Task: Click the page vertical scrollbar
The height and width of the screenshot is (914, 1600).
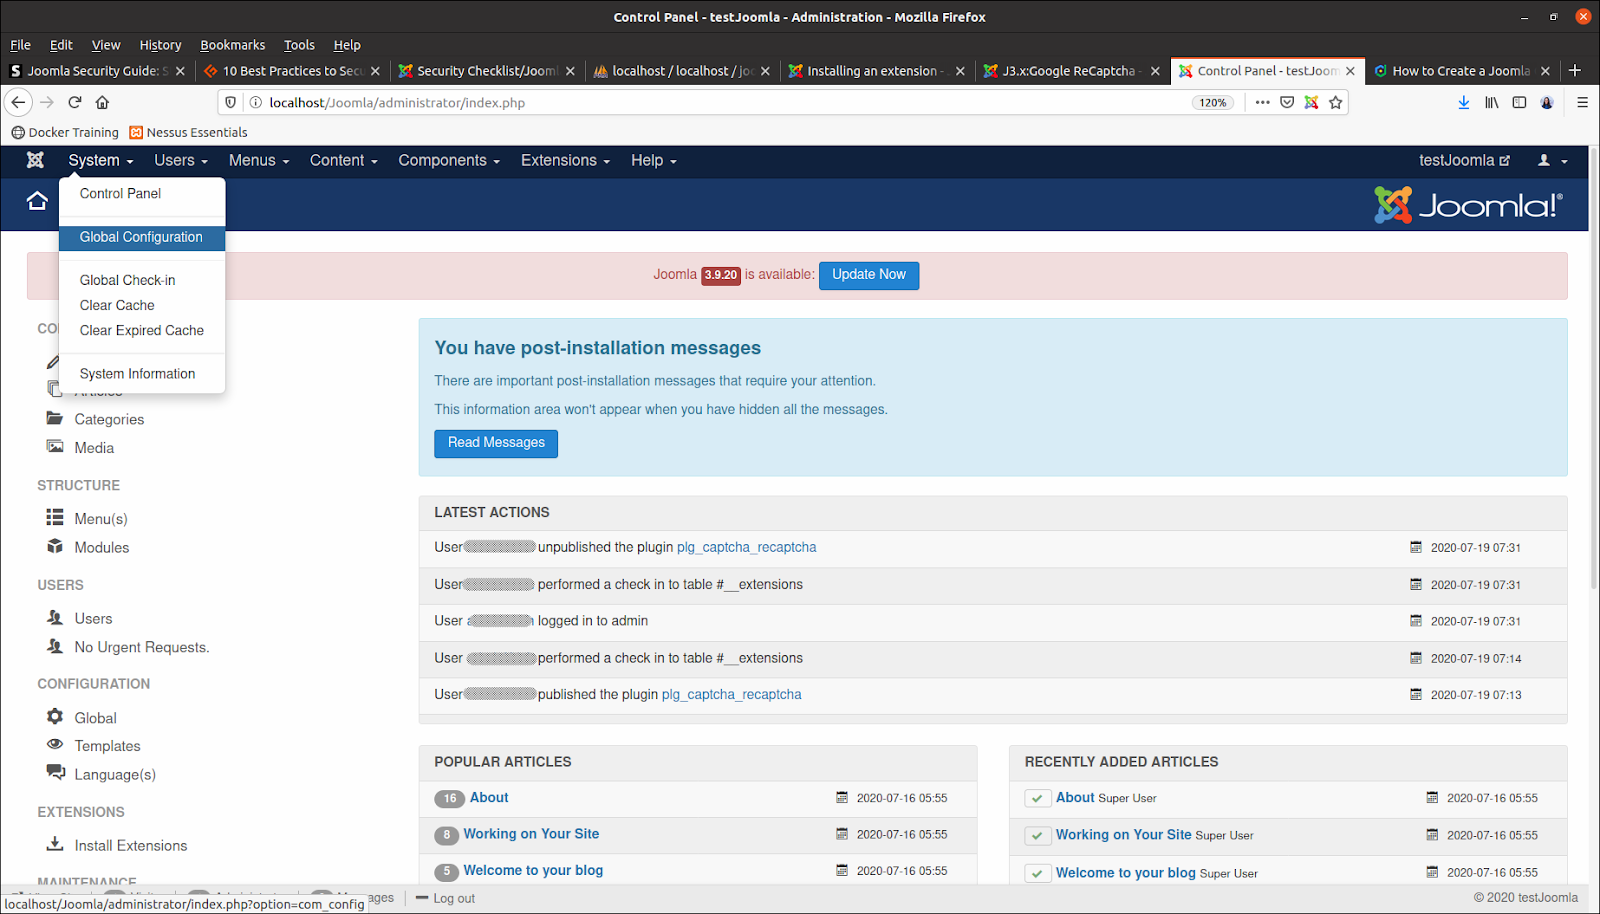Action: pyautogui.click(x=1594, y=367)
